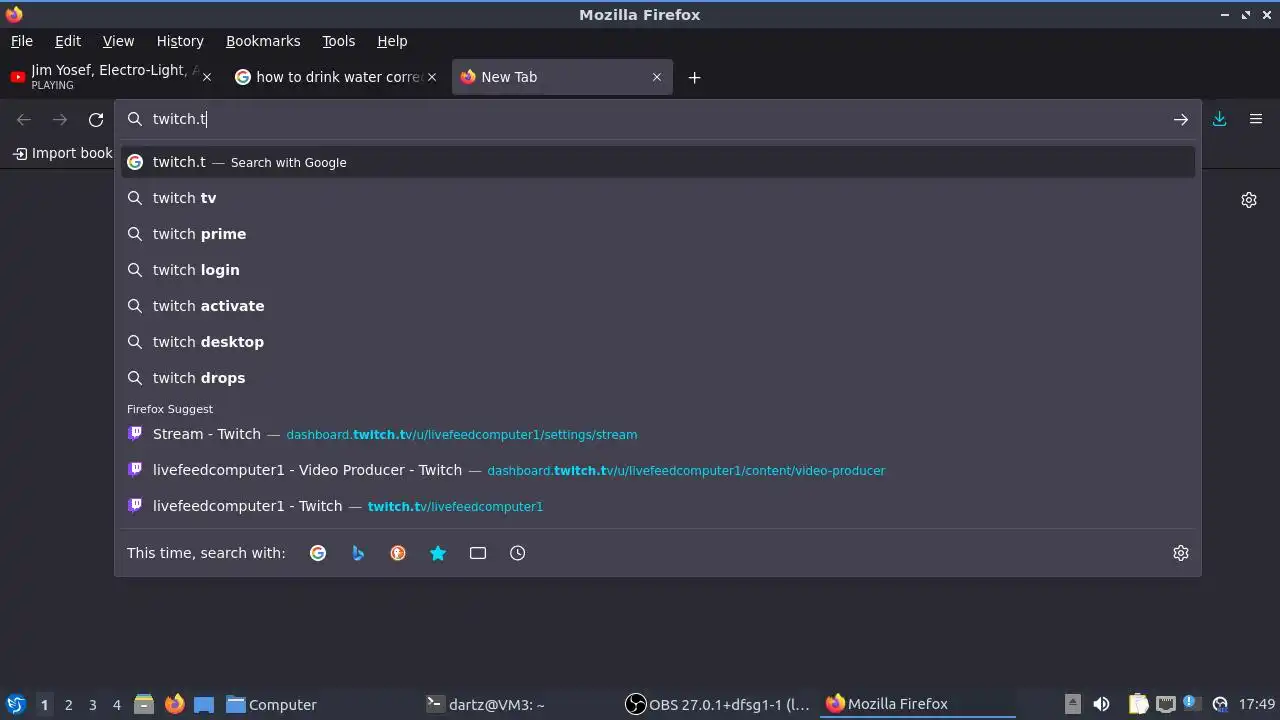Screen dimensions: 1280x720
Task: Switch to workspace 3
Action: pyautogui.click(x=92, y=705)
